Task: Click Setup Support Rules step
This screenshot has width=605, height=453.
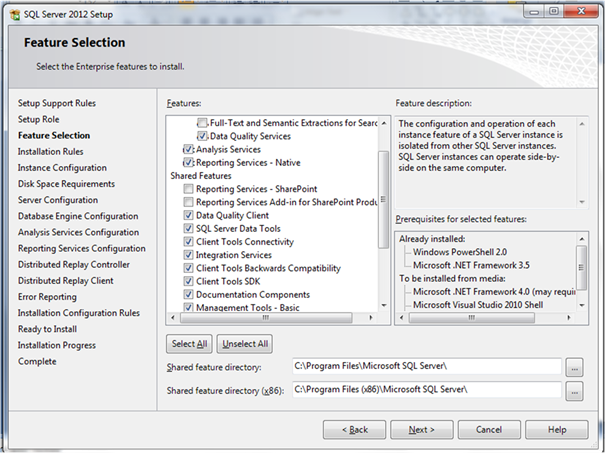Action: pyautogui.click(x=57, y=103)
